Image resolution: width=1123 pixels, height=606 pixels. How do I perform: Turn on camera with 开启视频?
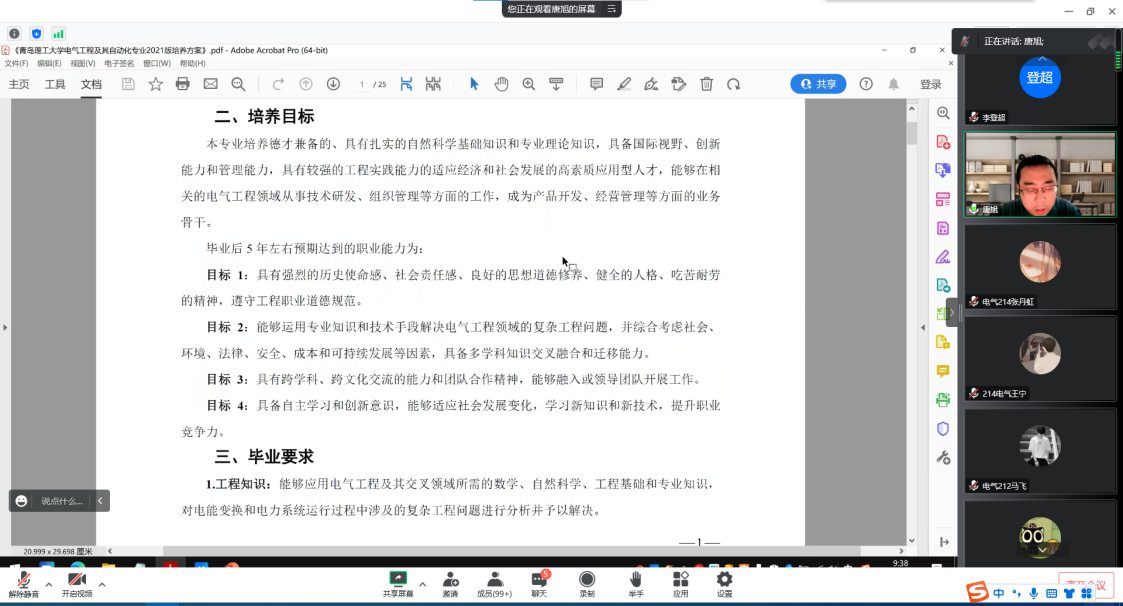76,584
